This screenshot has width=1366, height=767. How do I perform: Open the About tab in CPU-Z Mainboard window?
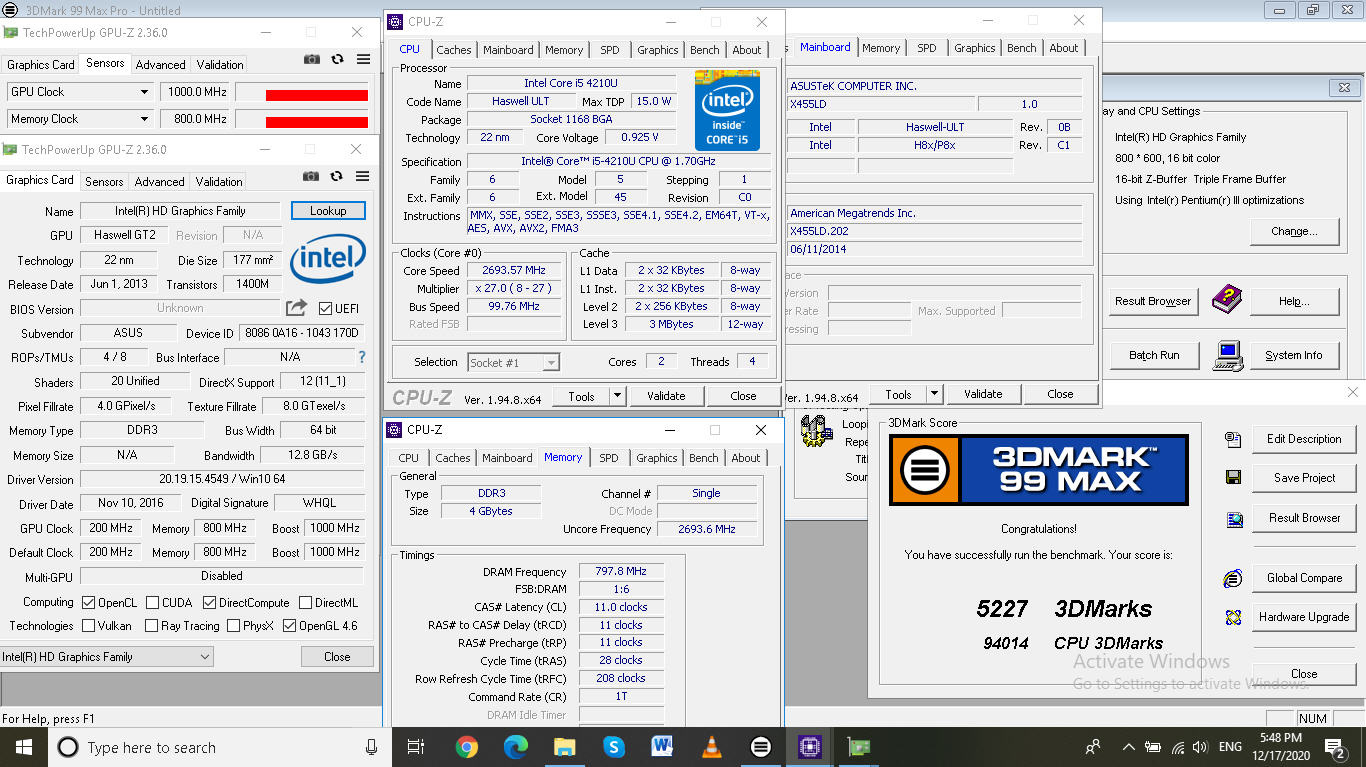[x=1063, y=47]
